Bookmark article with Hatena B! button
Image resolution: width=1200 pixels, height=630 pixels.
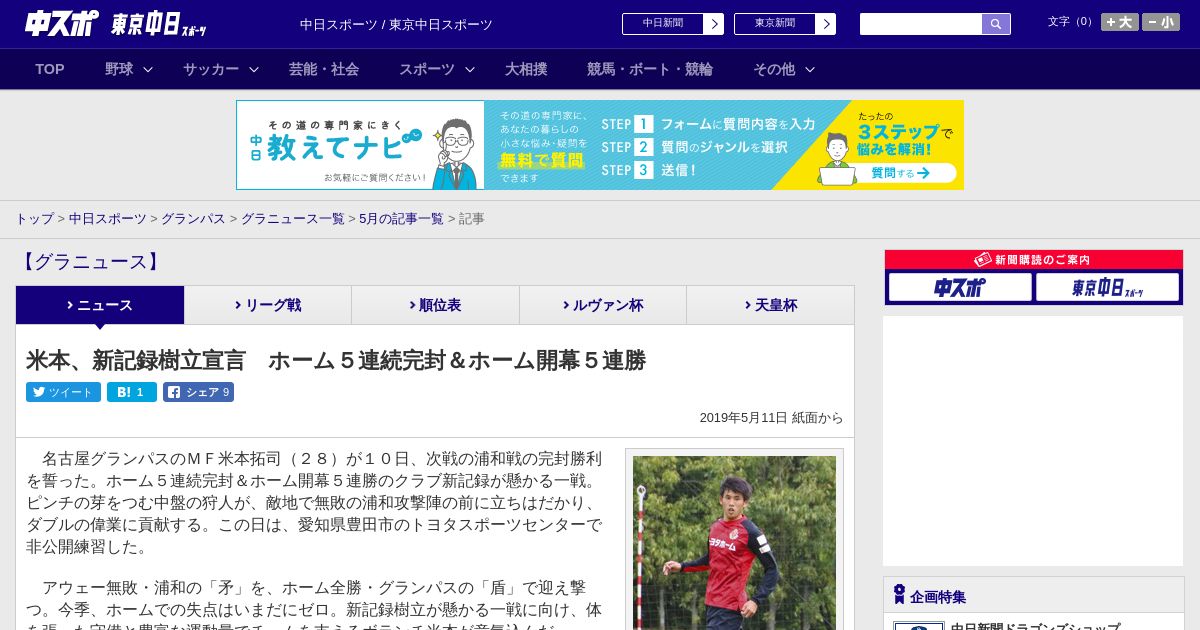coord(132,392)
